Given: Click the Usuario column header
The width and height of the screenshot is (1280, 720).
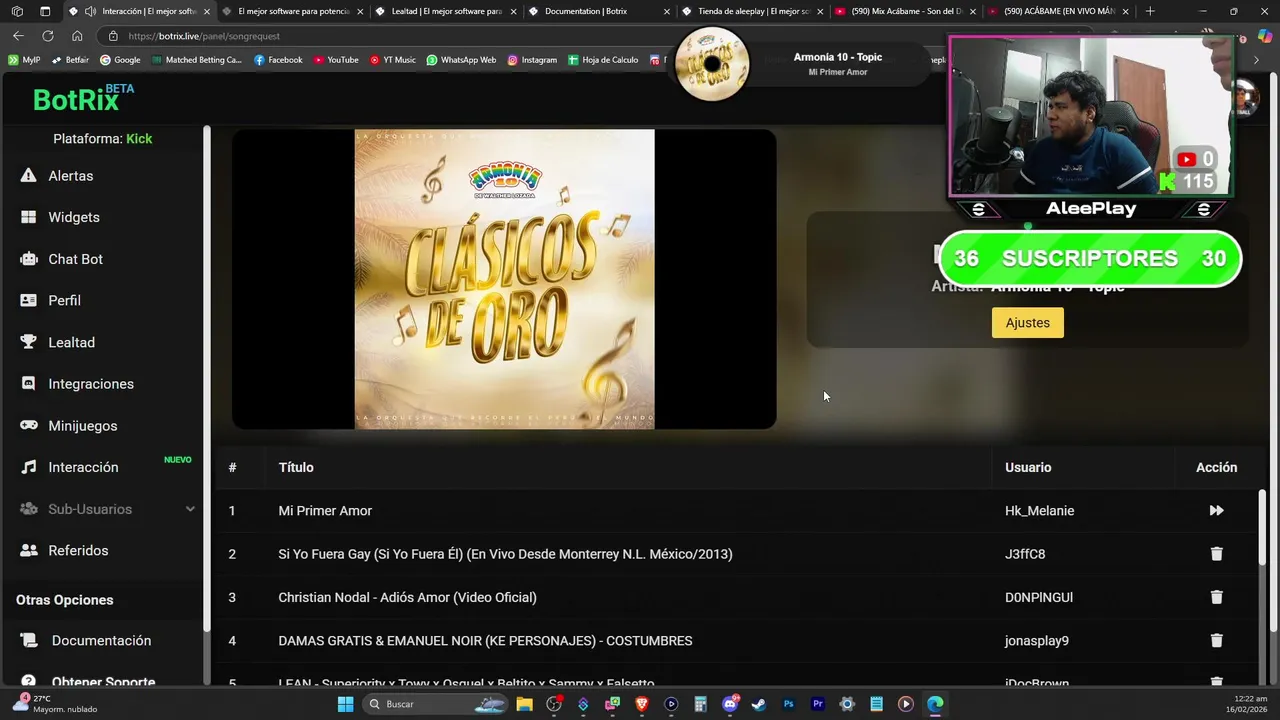Looking at the screenshot, I should click(1028, 467).
